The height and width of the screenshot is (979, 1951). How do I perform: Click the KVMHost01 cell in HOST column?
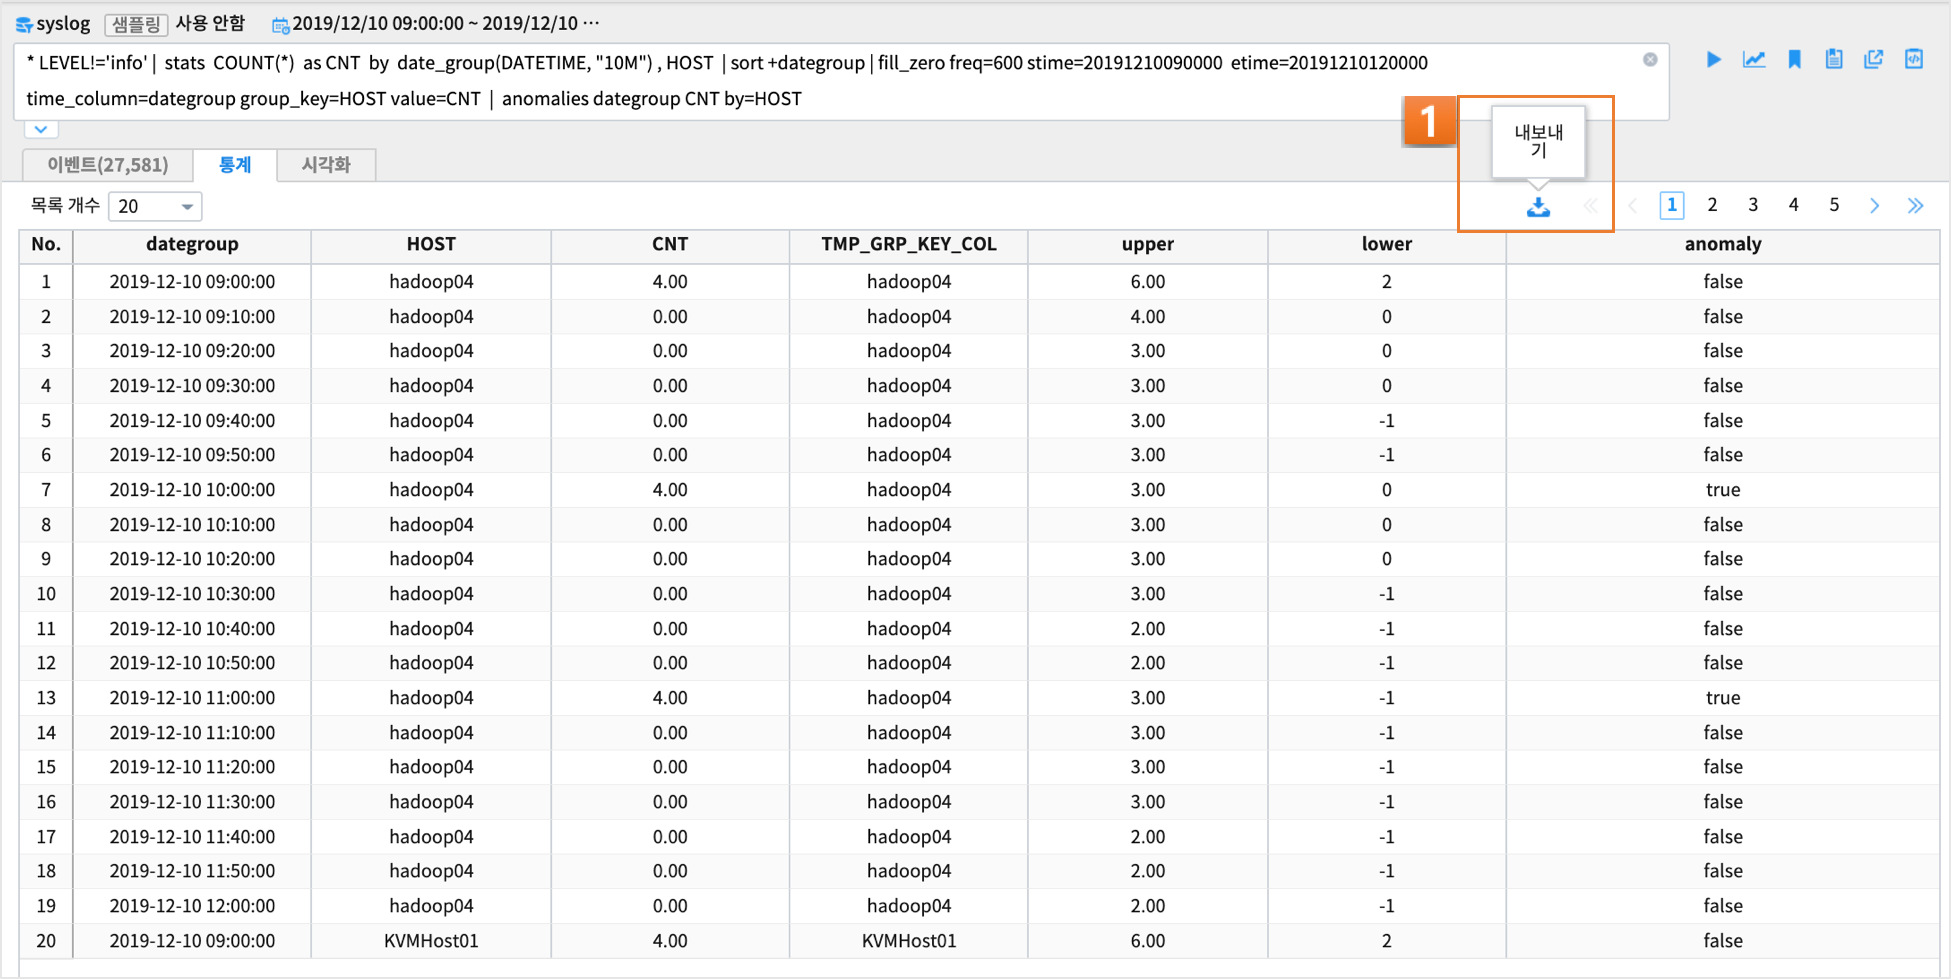point(431,941)
